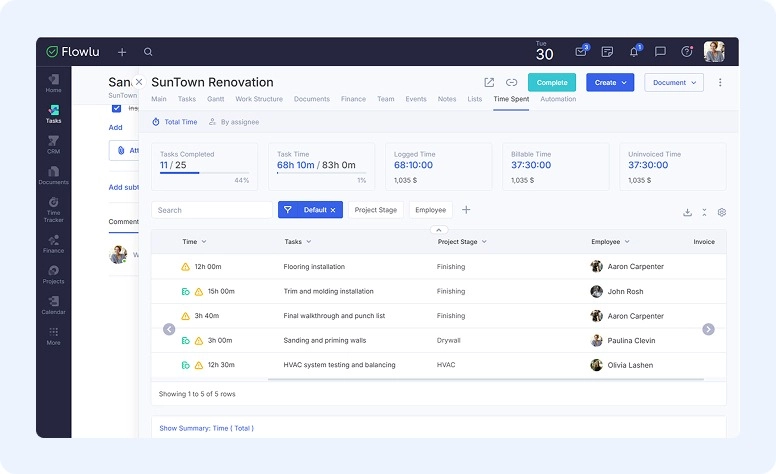
Task: Collapse the summary cards with up chevron
Action: [438, 230]
